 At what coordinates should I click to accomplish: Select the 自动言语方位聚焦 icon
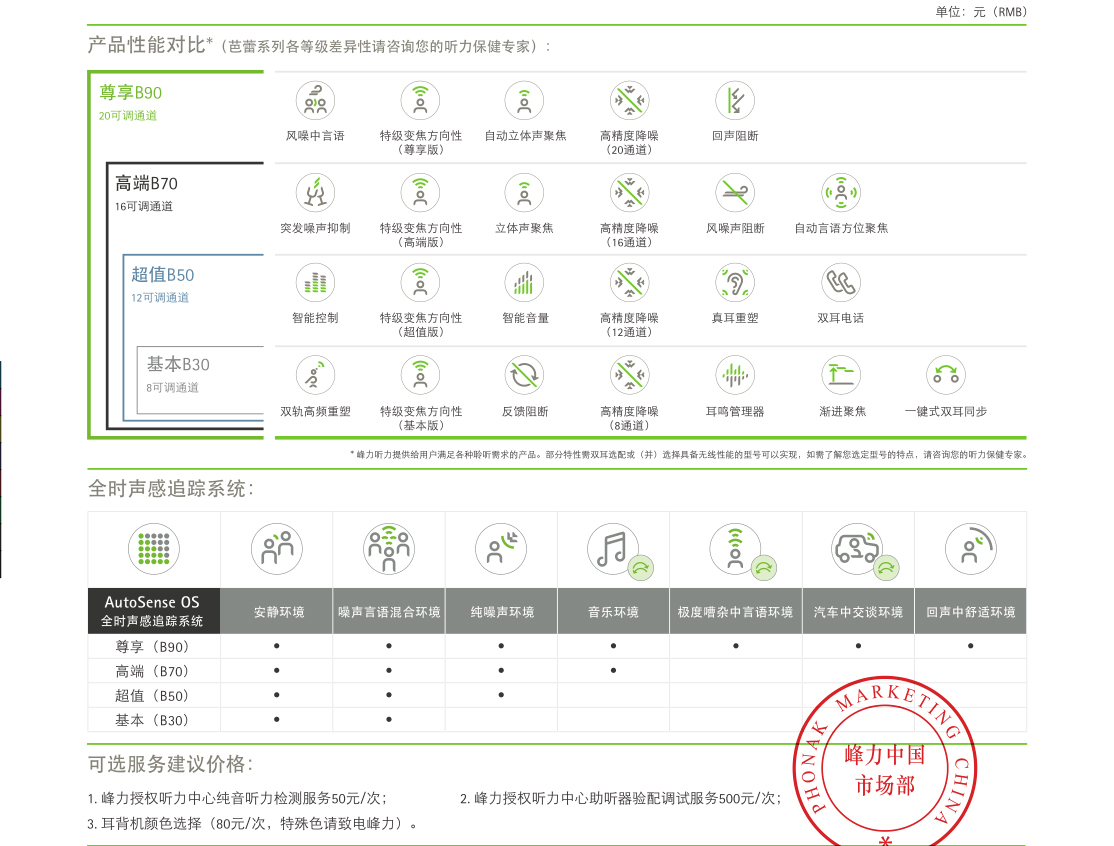(841, 192)
